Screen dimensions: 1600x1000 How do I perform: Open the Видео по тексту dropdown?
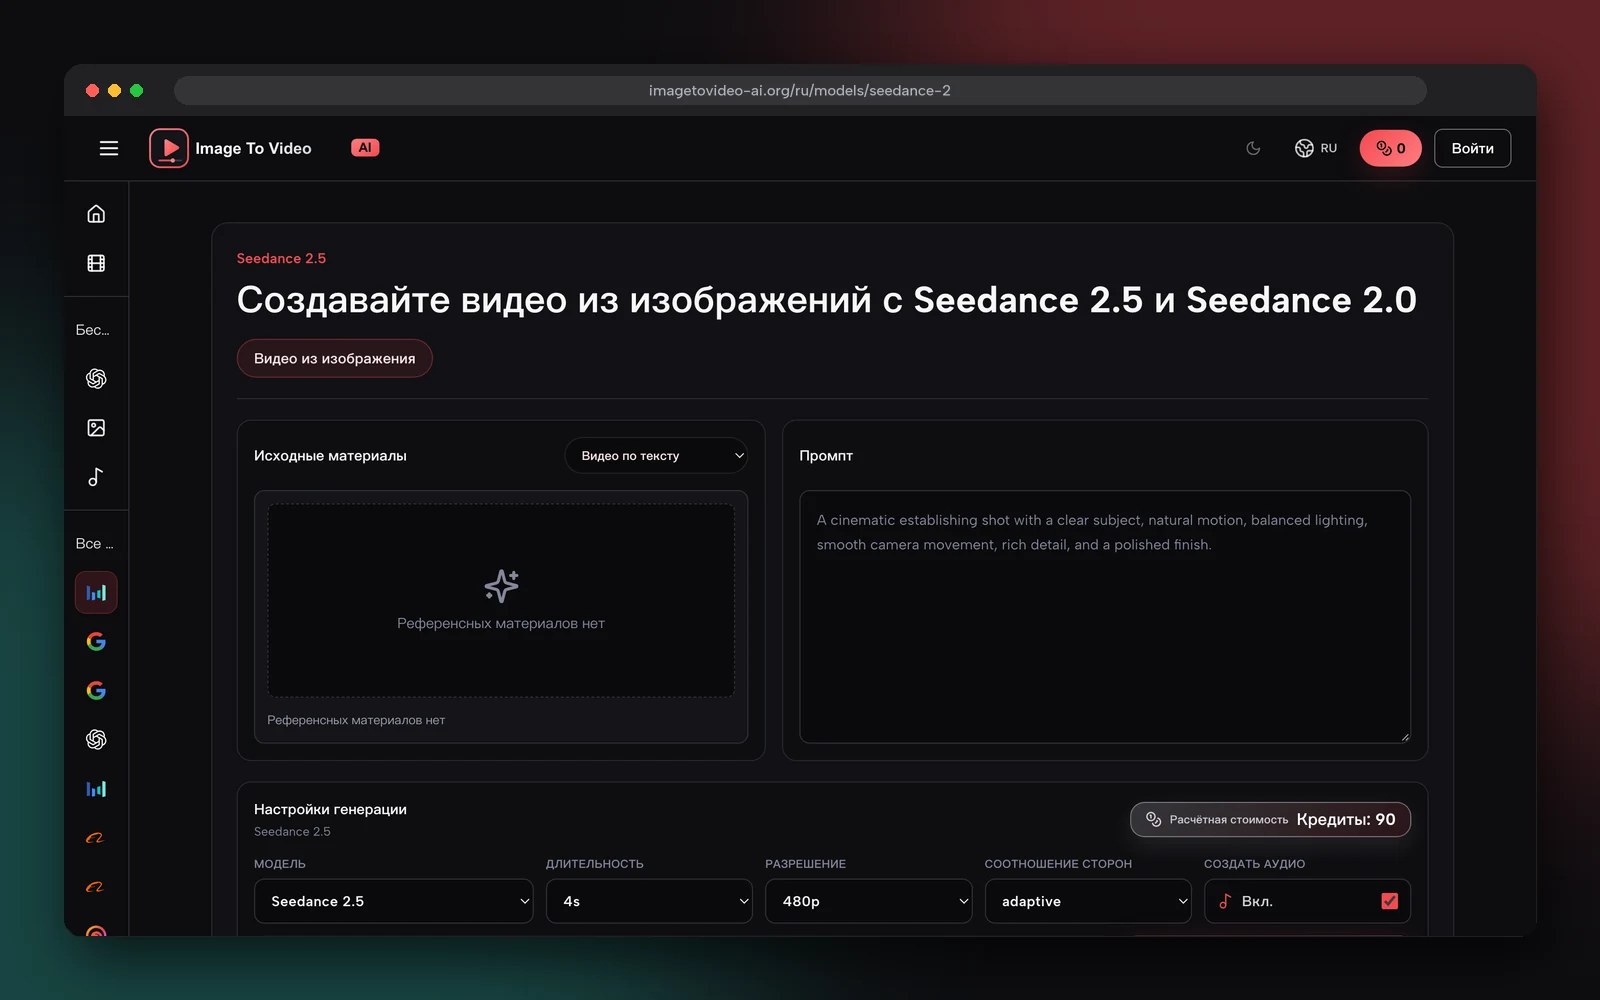(x=656, y=456)
